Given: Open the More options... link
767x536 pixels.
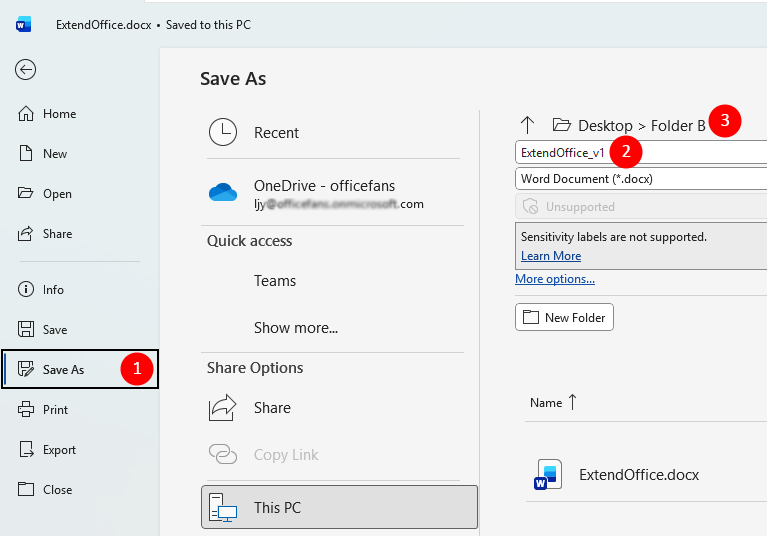Looking at the screenshot, I should point(555,279).
